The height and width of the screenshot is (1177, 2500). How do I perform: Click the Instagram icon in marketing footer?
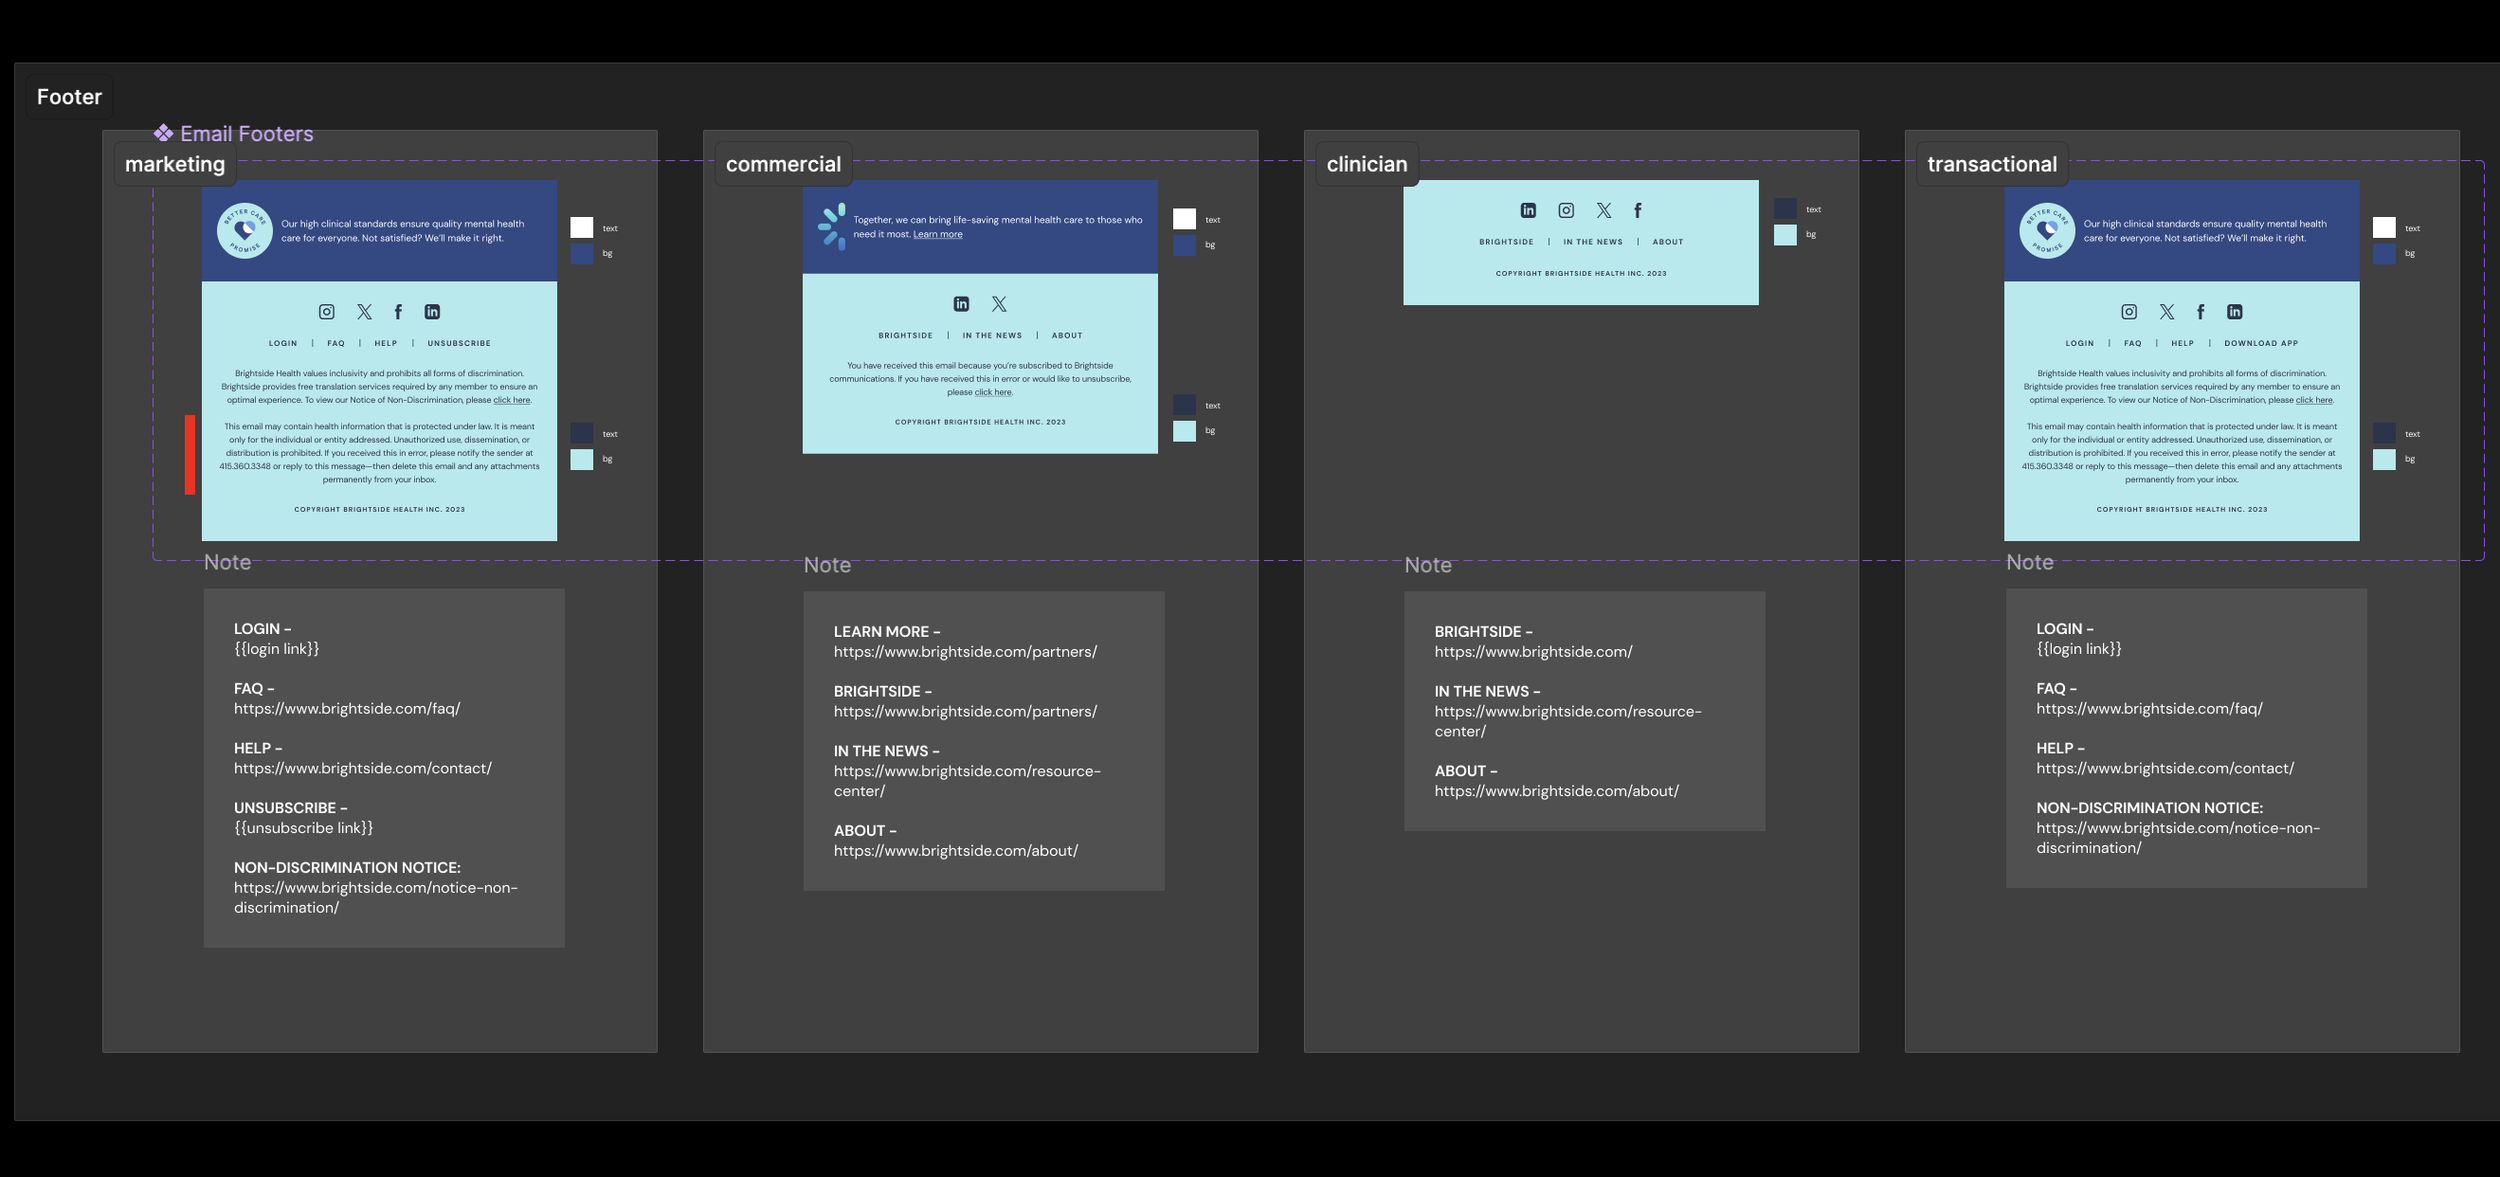point(326,312)
